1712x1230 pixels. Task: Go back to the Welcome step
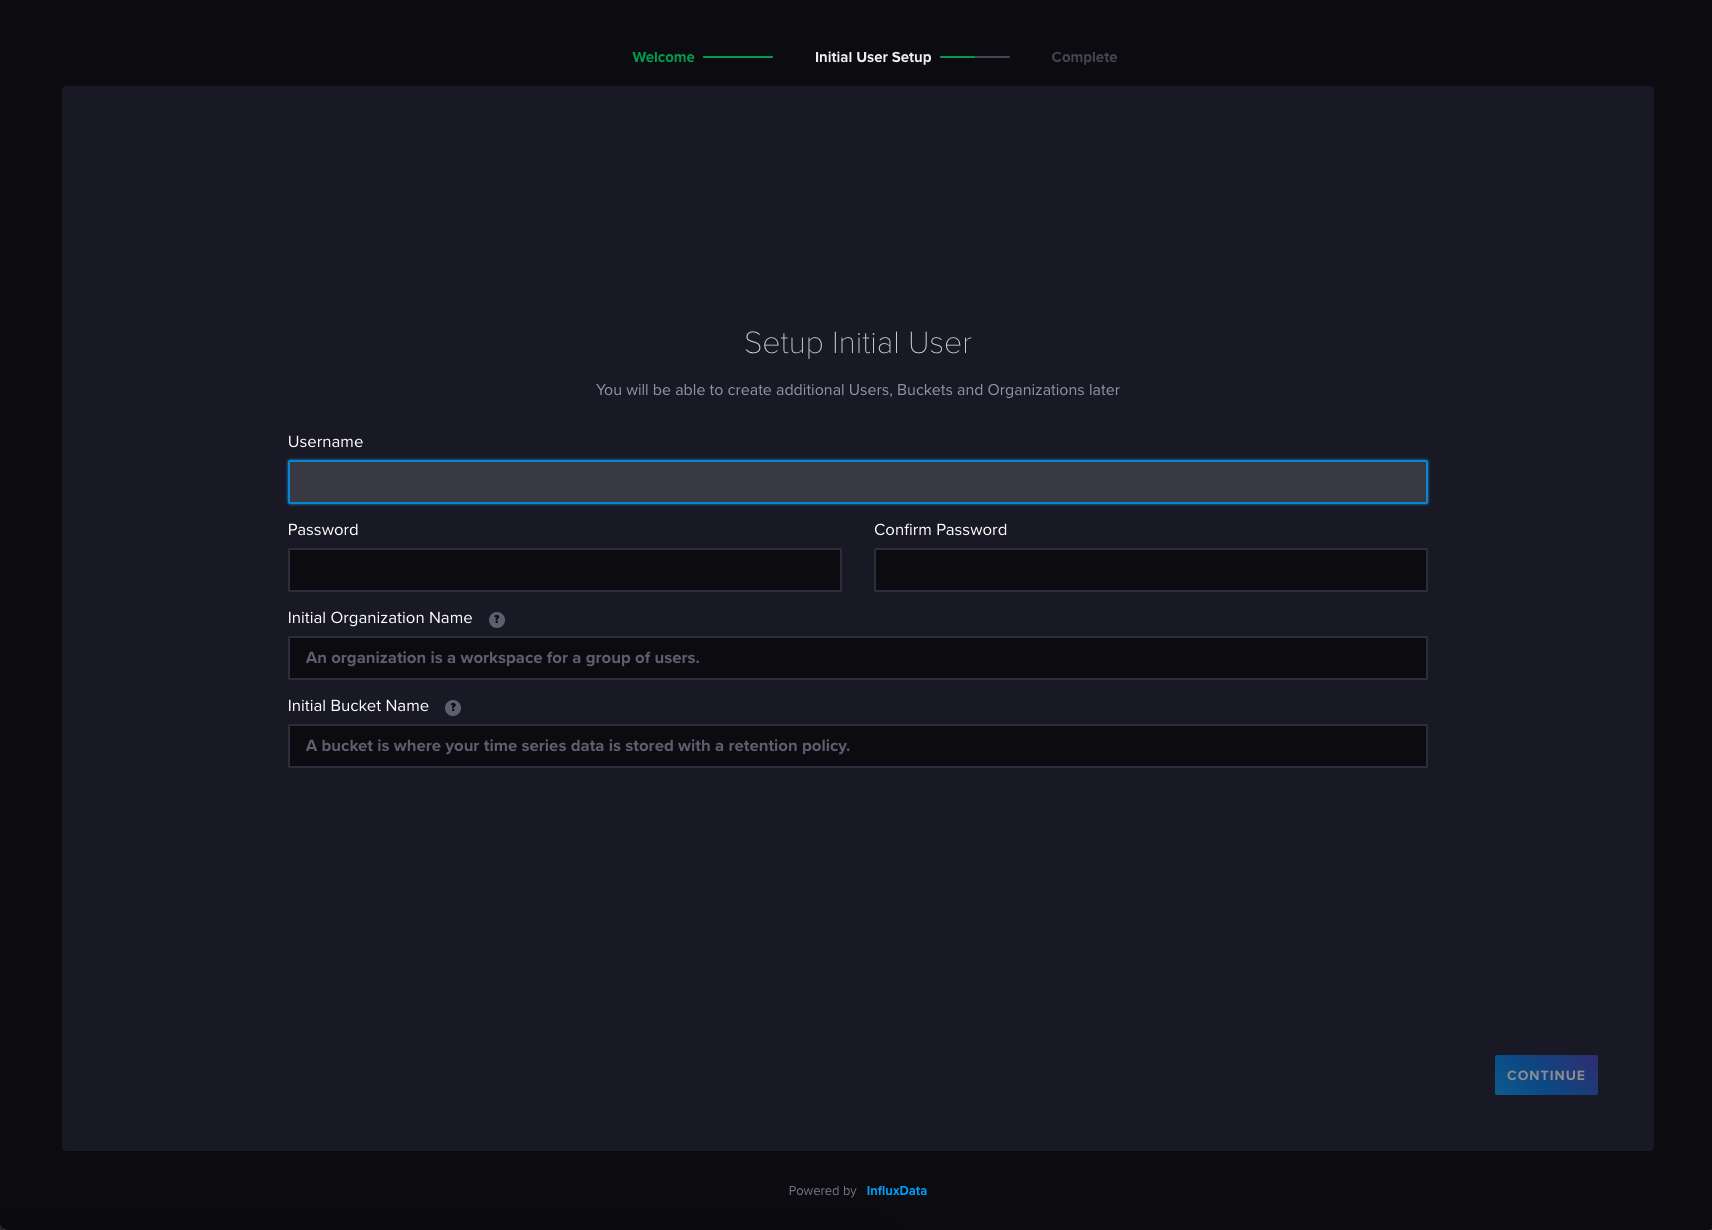[663, 57]
